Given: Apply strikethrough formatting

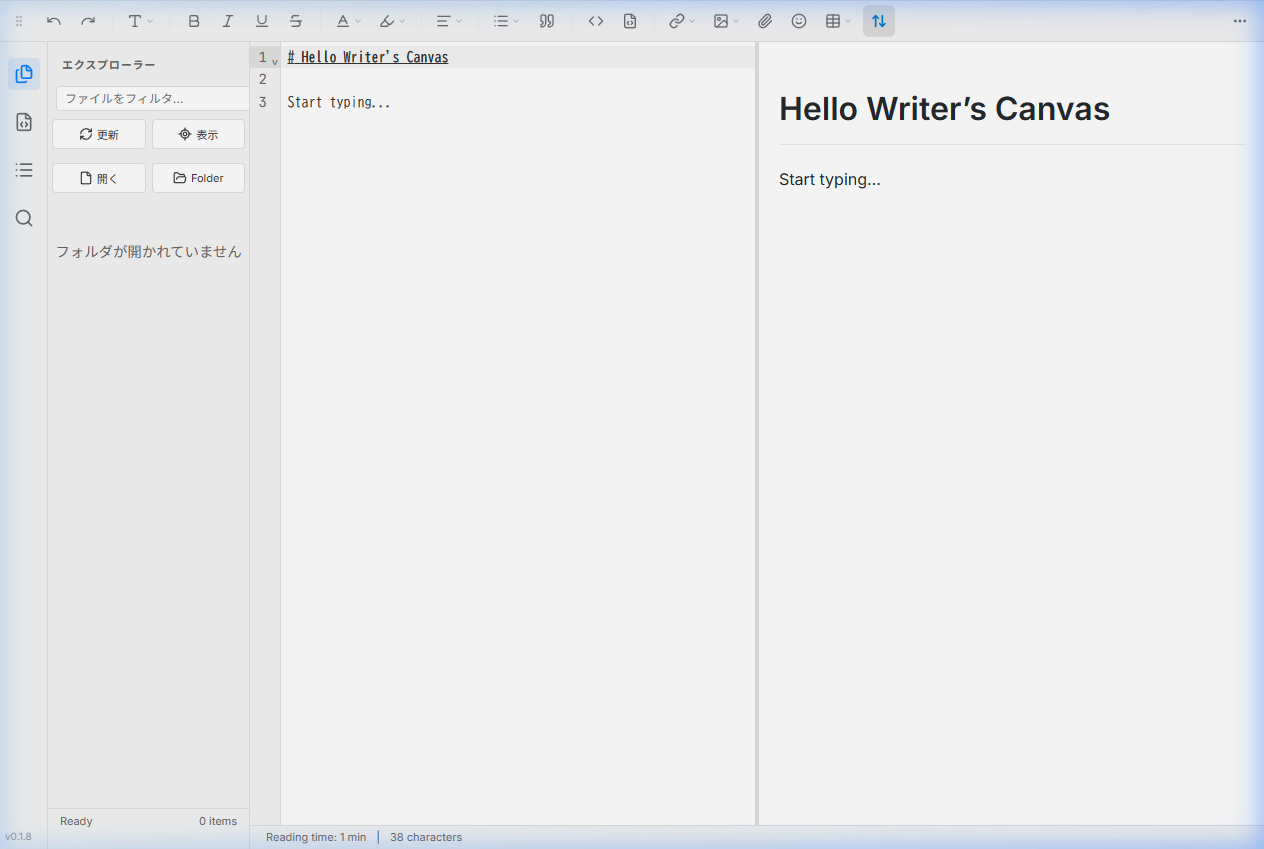Looking at the screenshot, I should (296, 21).
